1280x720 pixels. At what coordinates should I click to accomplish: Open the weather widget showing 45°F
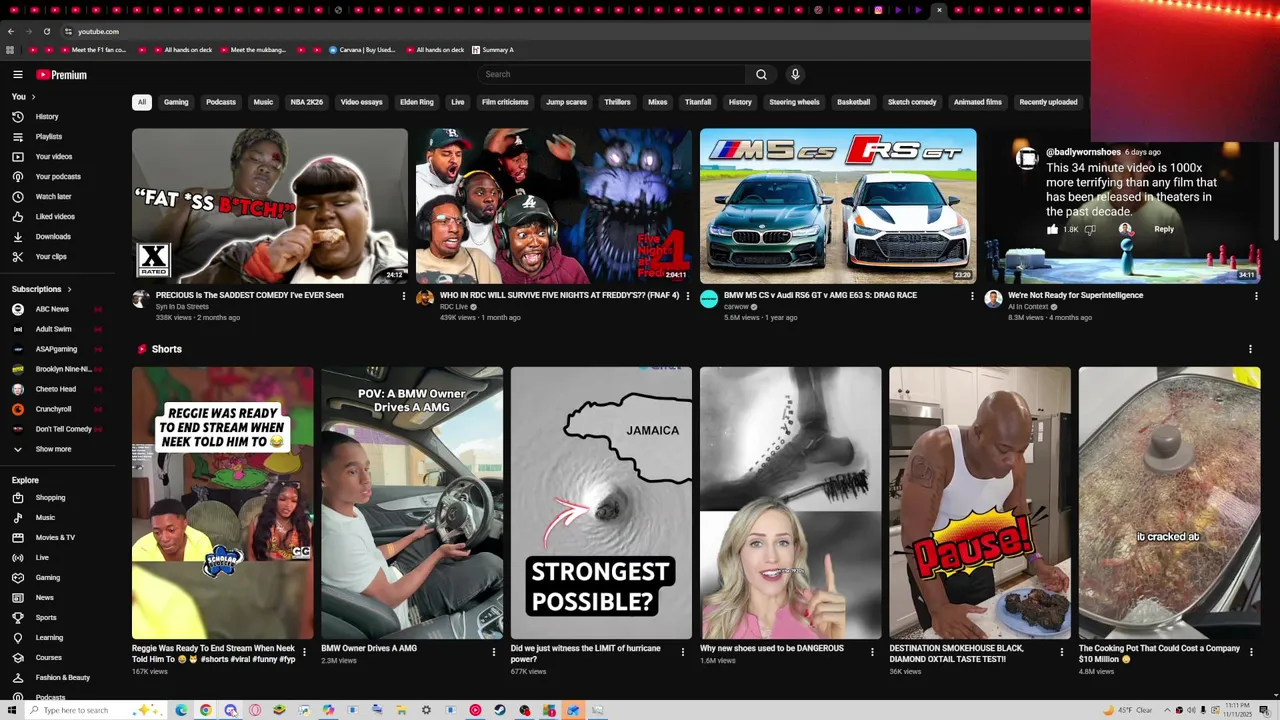1128,710
